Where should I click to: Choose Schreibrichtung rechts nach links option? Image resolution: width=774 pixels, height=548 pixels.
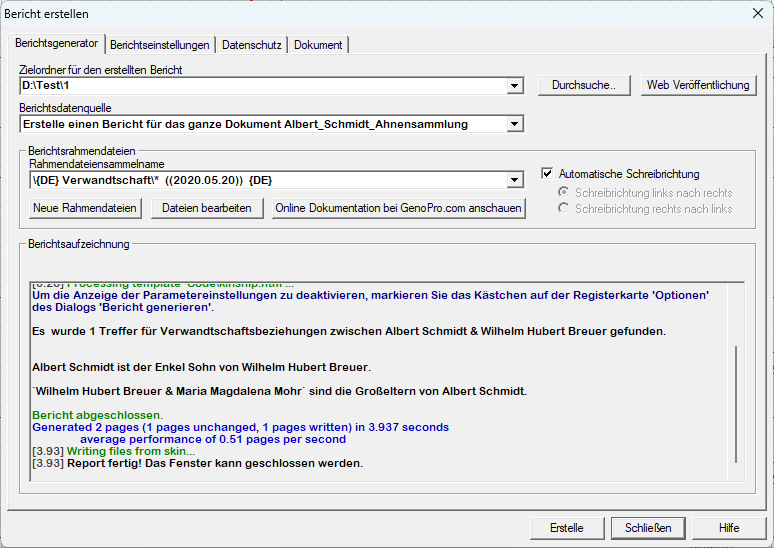tap(565, 209)
